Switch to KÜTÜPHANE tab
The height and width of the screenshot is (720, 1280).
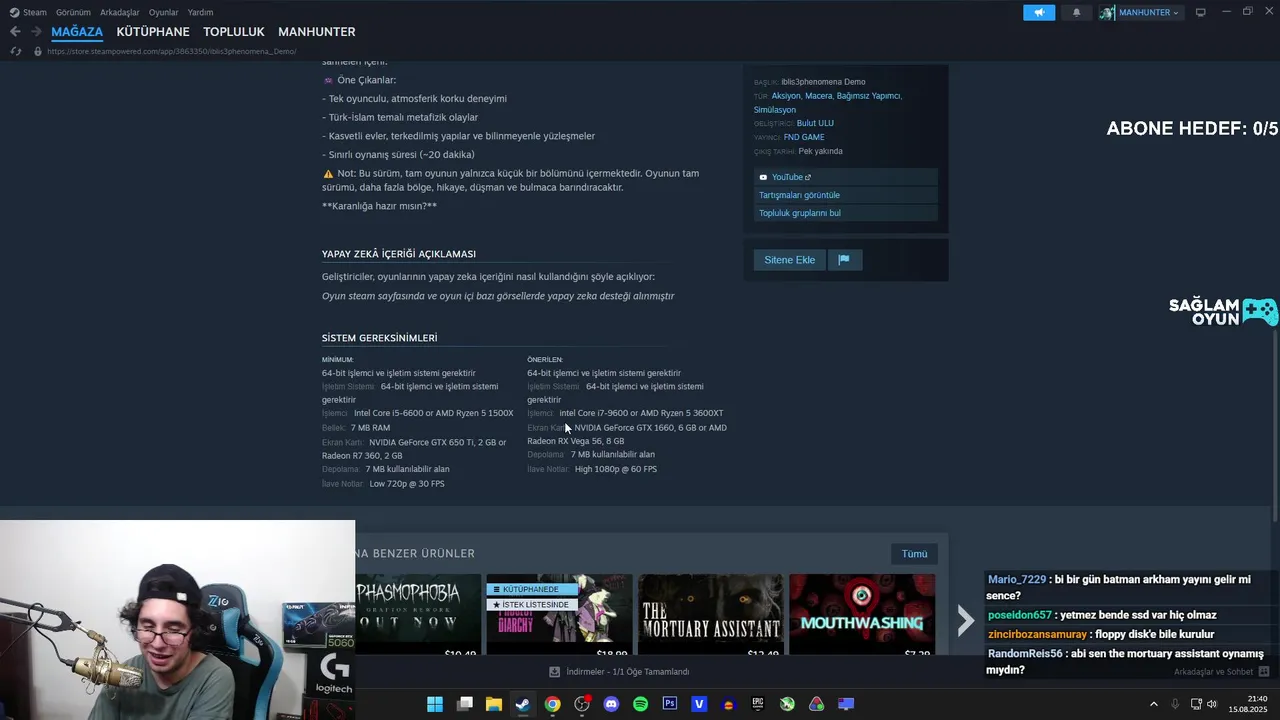pos(153,32)
